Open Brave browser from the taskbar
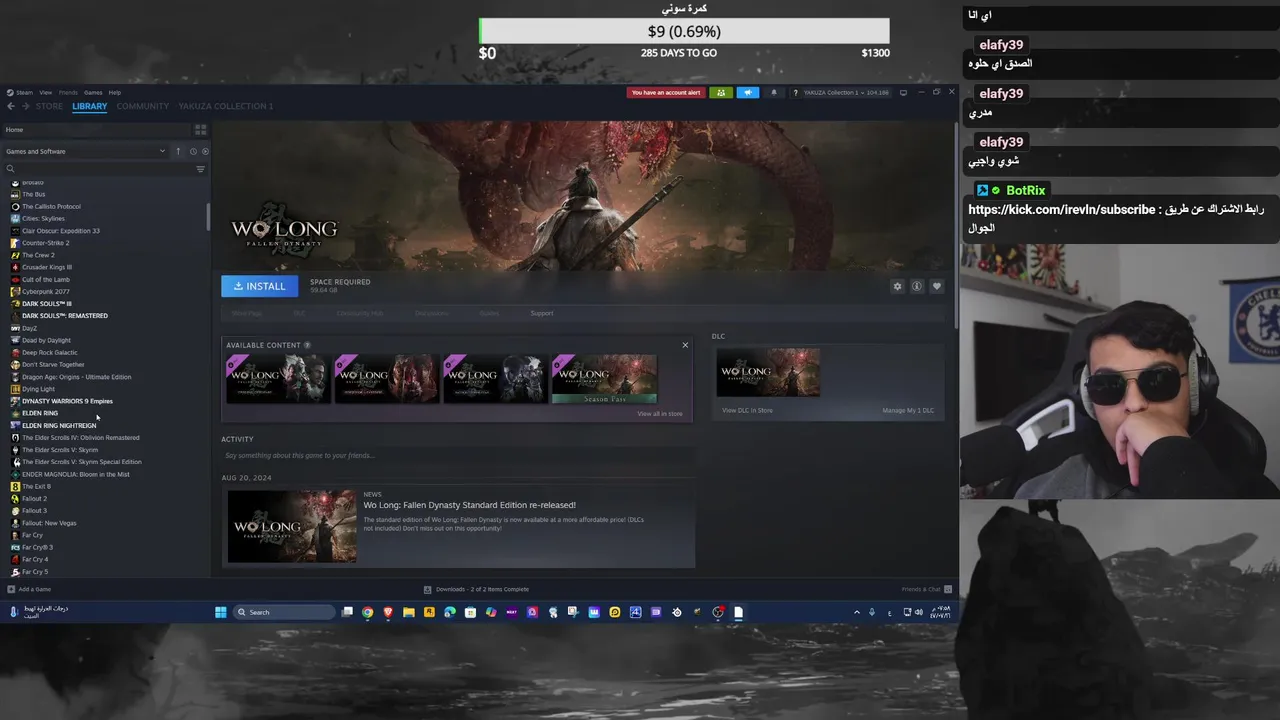 pos(388,612)
